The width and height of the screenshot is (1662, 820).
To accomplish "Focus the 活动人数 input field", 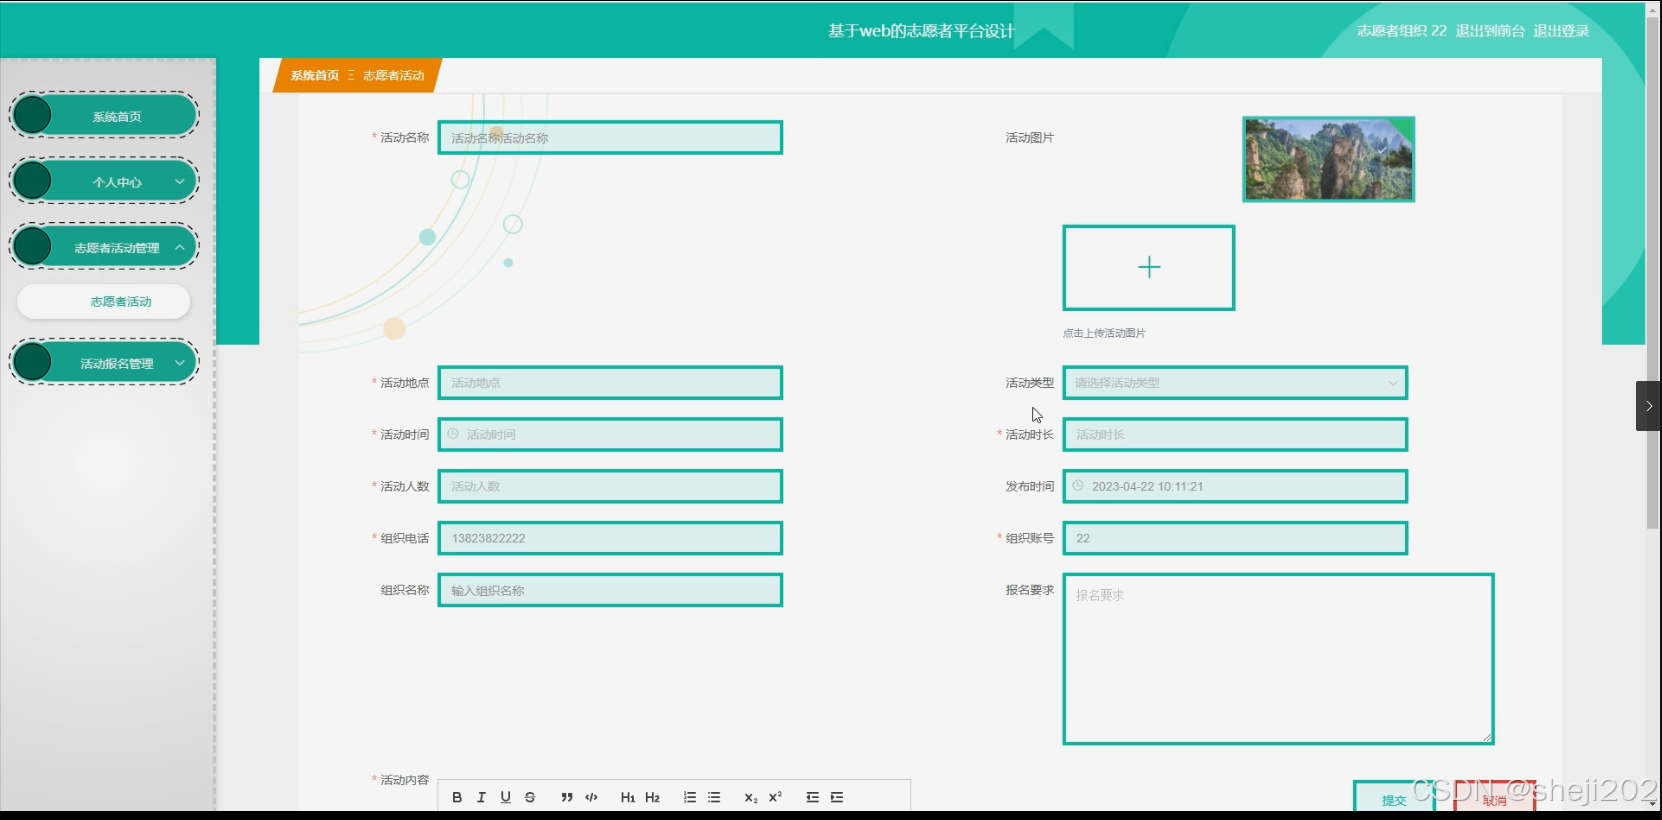I will pos(610,486).
